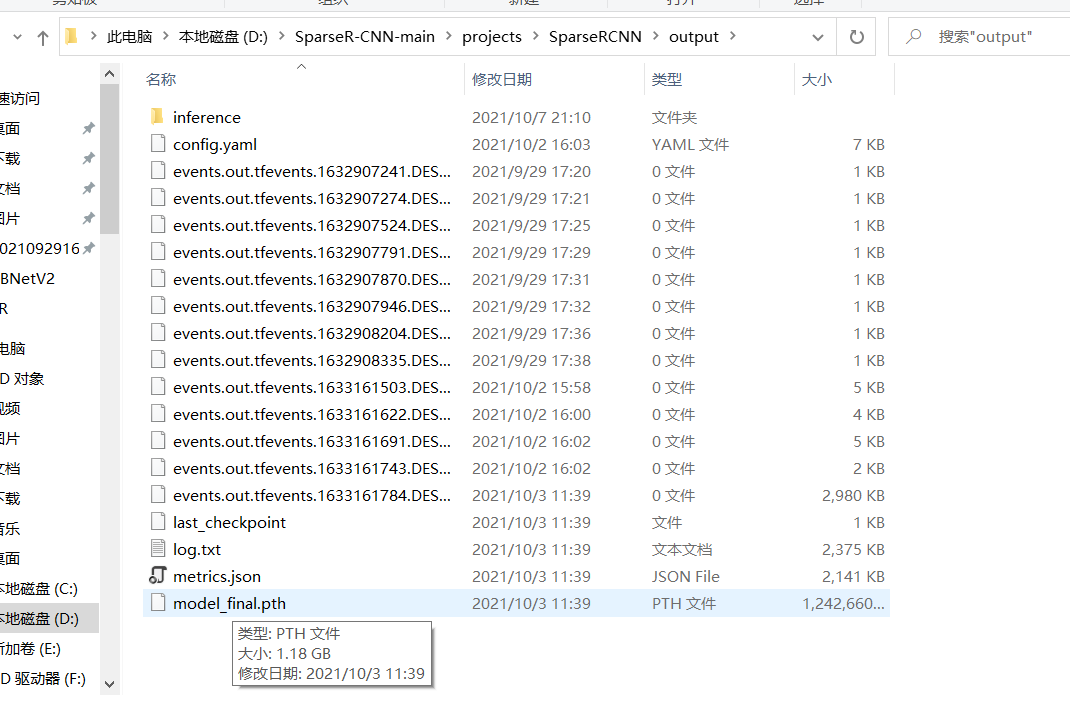This screenshot has width=1070, height=703.
Task: Click the 修改日期 column header
Action: [503, 80]
